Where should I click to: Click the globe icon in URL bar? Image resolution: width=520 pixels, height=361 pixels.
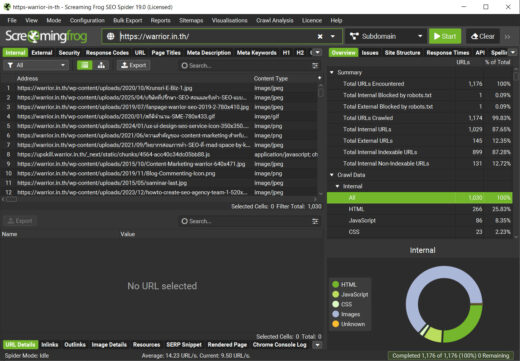click(x=110, y=36)
